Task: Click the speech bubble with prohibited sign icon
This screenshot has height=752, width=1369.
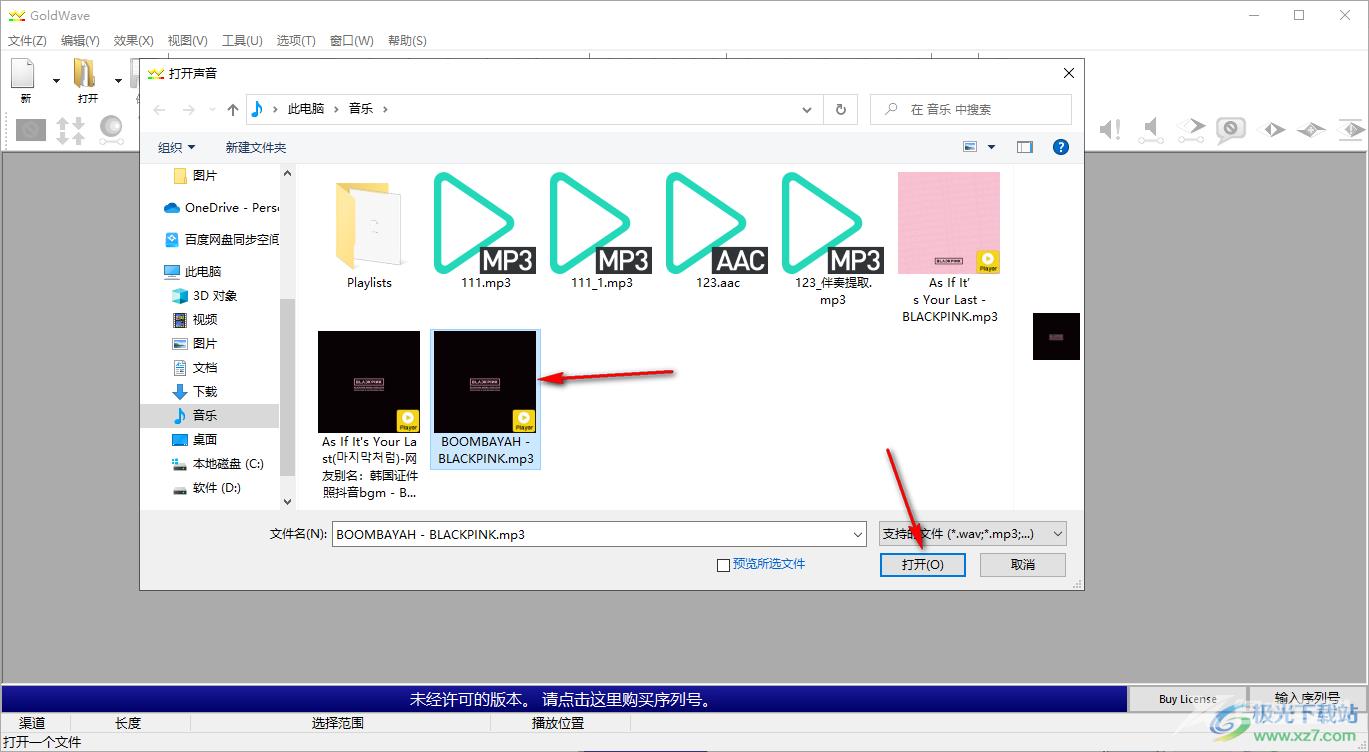Action: [x=1230, y=129]
